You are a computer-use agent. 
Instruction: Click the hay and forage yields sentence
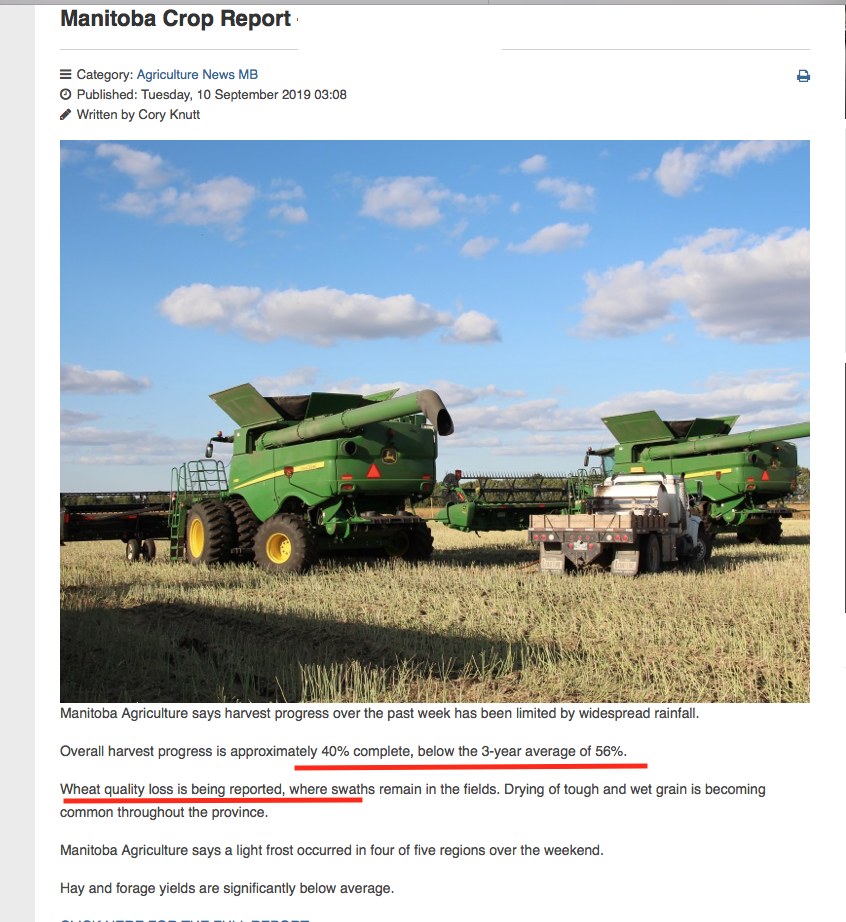point(227,888)
